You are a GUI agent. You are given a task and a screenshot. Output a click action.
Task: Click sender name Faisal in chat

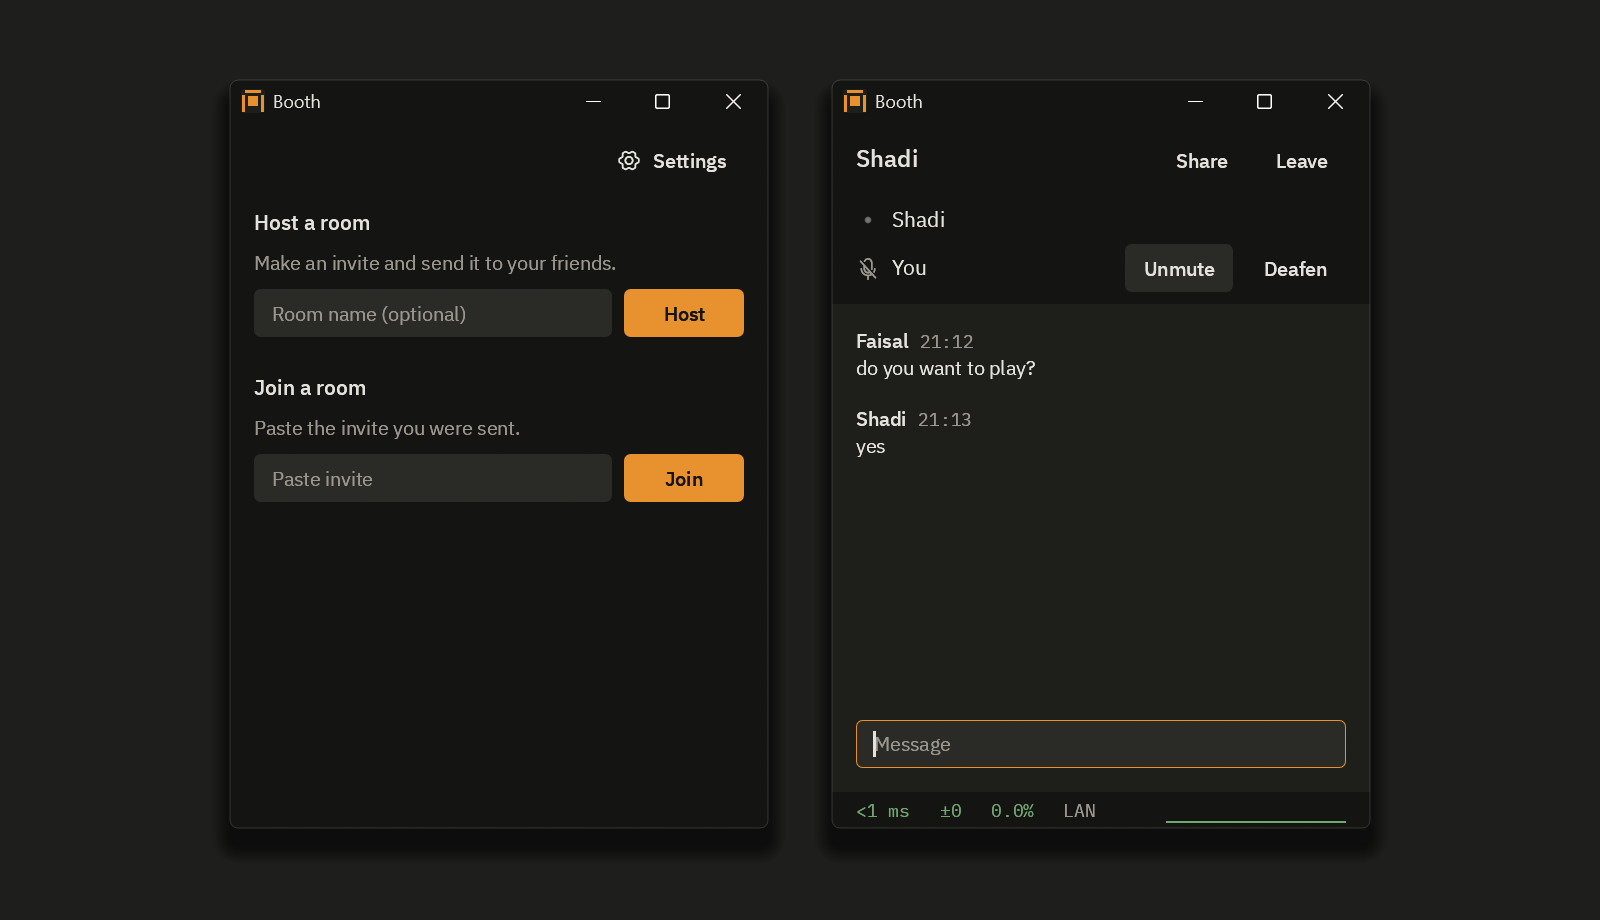click(x=882, y=341)
